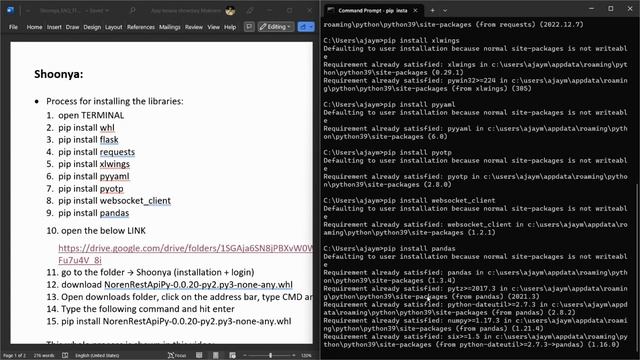The image size is (640, 360).
Task: Click 'Type the following command' line
Action: click(x=148, y=309)
